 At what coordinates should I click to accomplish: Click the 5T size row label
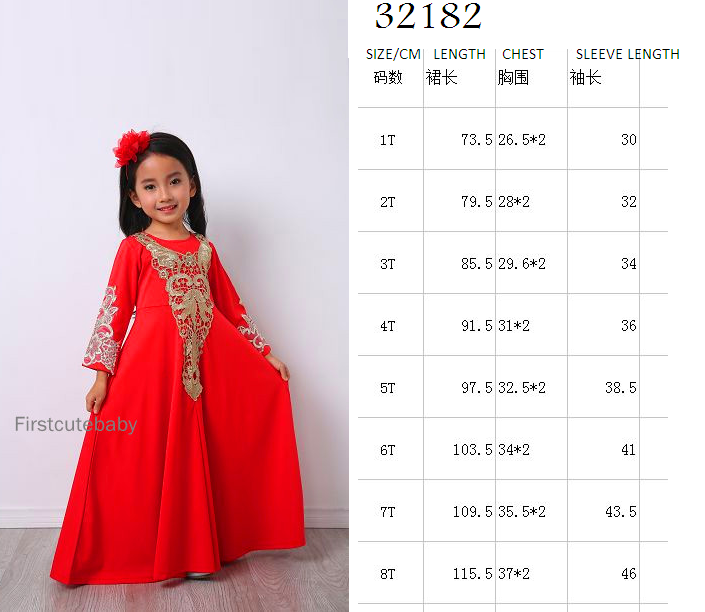(387, 388)
